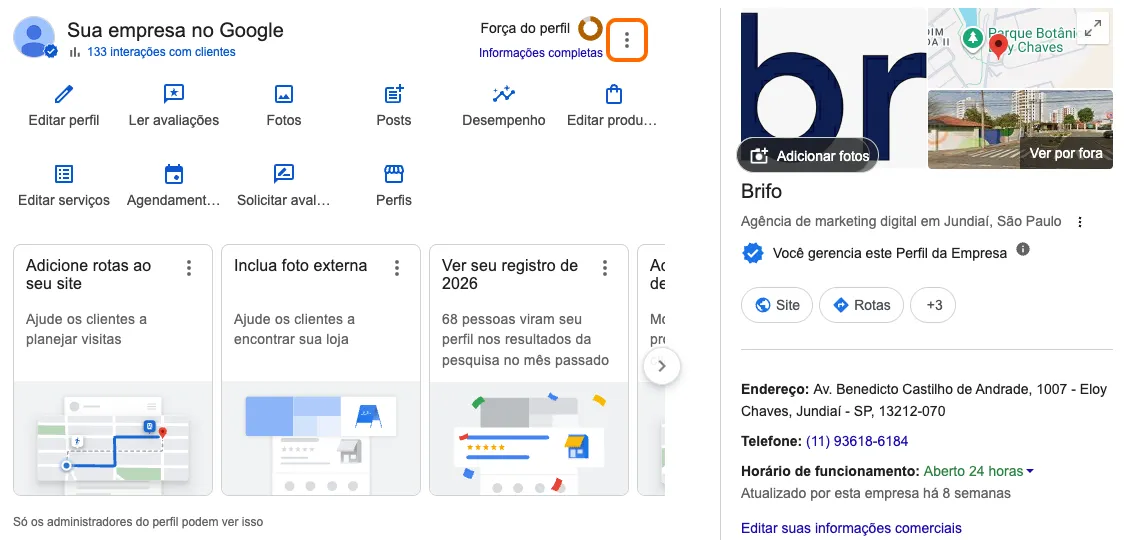Open the Desempenho chart icon
This screenshot has width=1130, height=540.
pyautogui.click(x=504, y=94)
